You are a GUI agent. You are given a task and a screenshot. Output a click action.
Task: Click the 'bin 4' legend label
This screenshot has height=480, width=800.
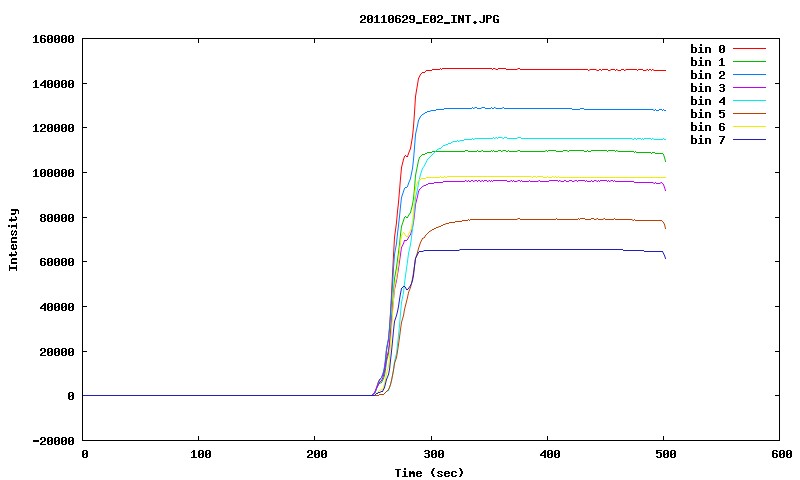708,101
